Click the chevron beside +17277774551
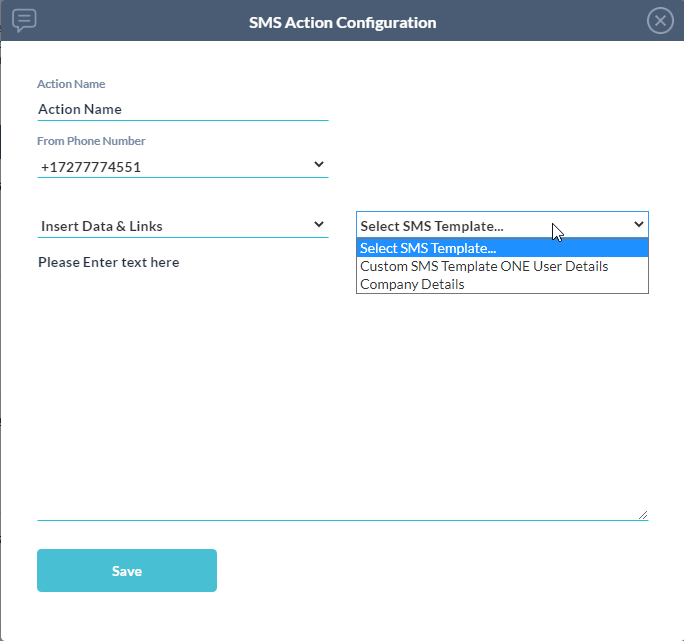This screenshot has width=684, height=641. (x=319, y=165)
